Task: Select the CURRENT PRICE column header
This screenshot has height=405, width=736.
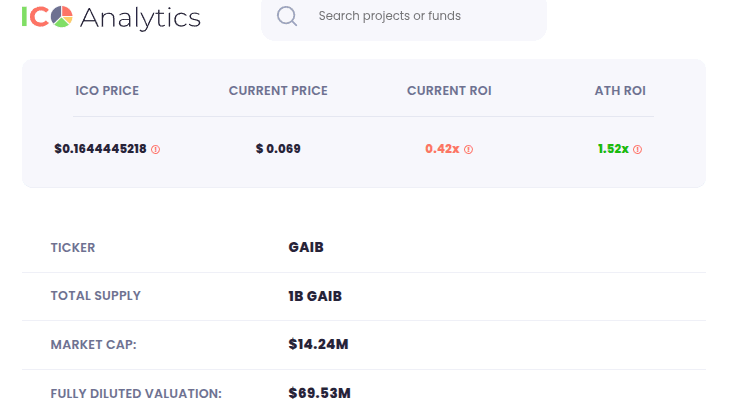Action: pos(278,91)
